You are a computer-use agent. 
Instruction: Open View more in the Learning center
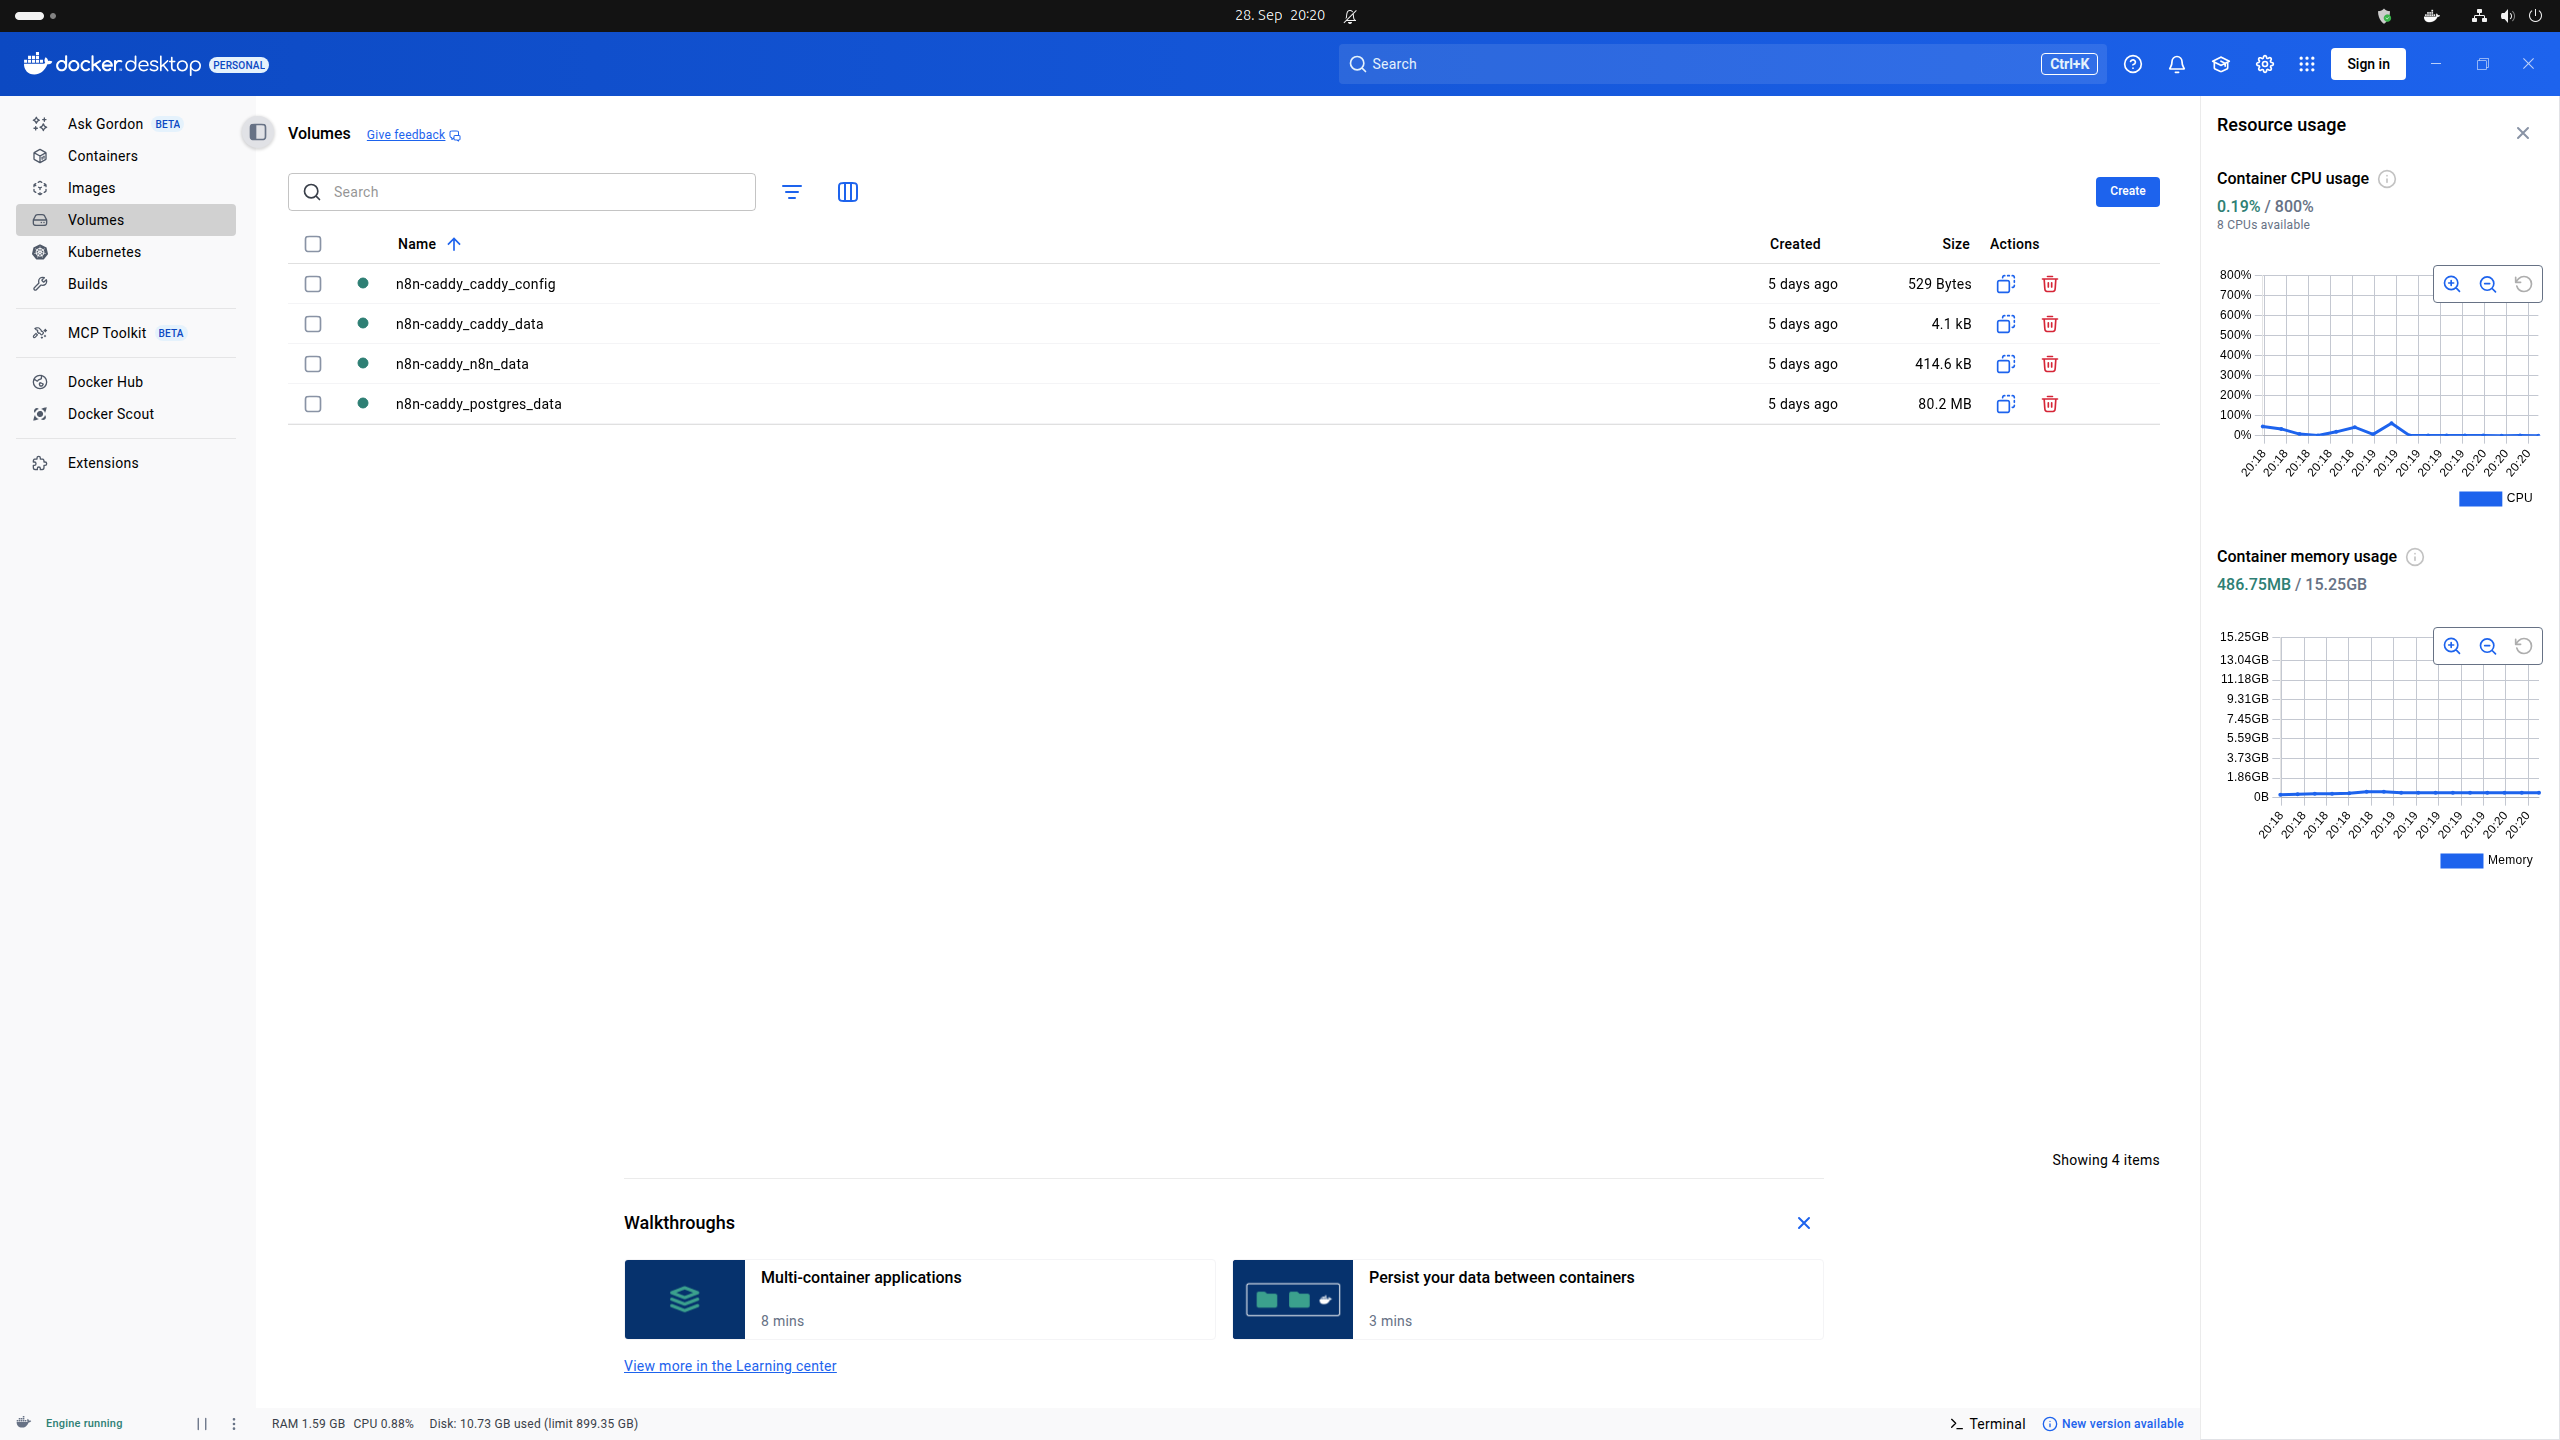(729, 1366)
